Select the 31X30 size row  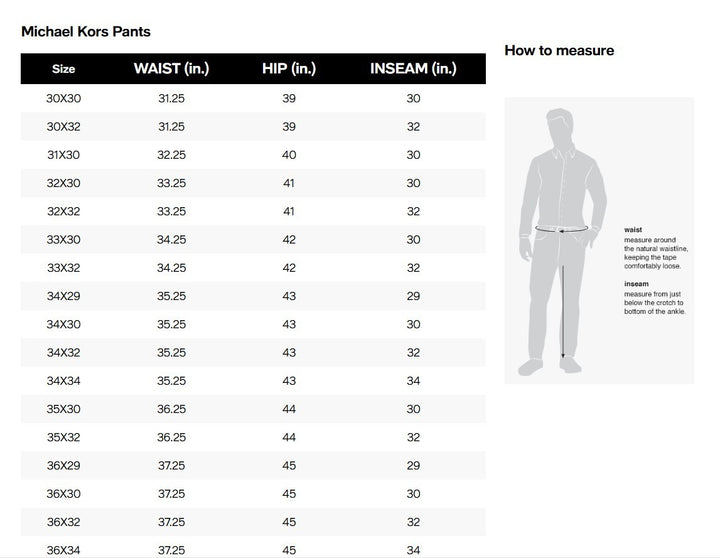pyautogui.click(x=253, y=155)
